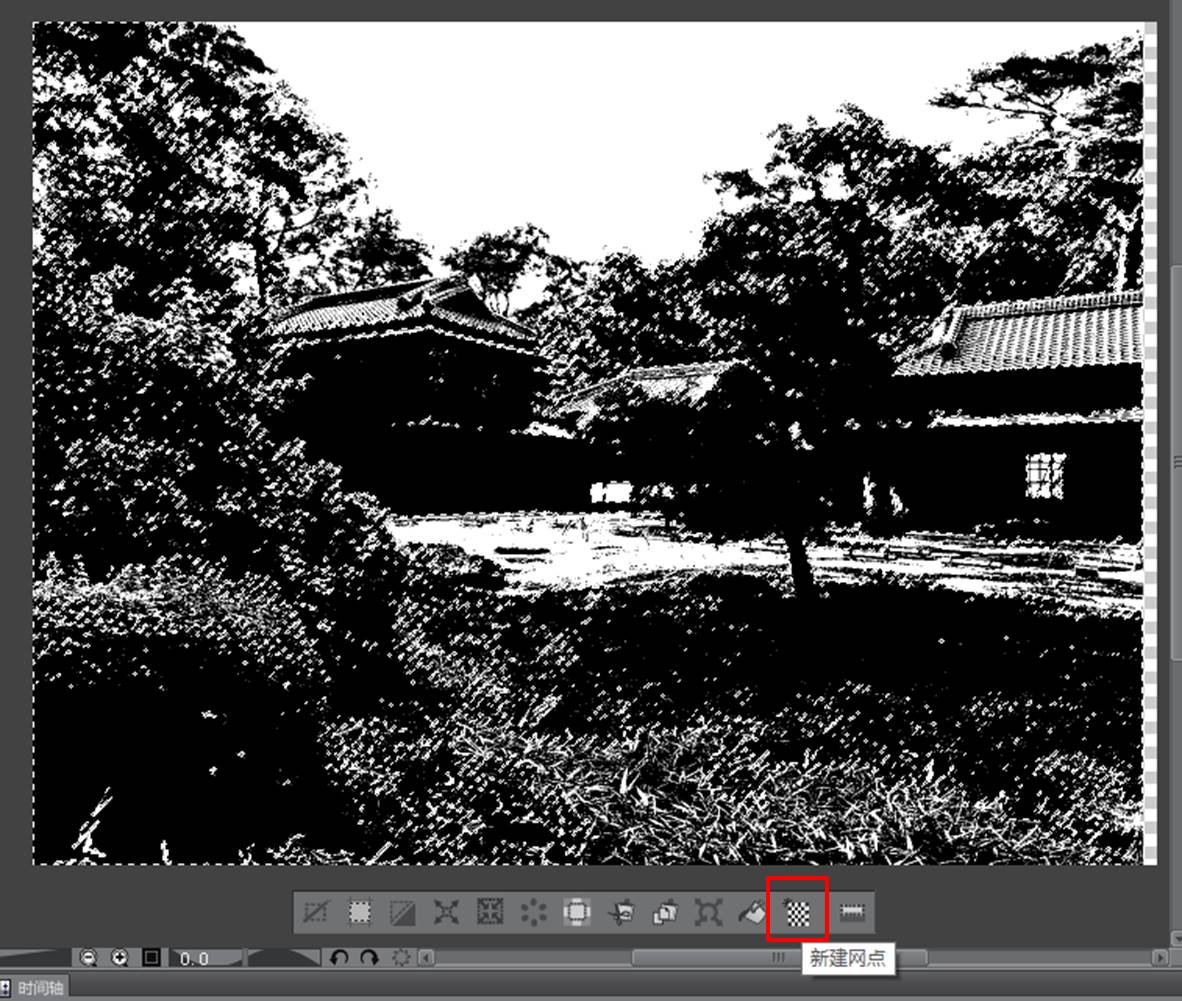Rotate the canvas left

pyautogui.click(x=339, y=958)
